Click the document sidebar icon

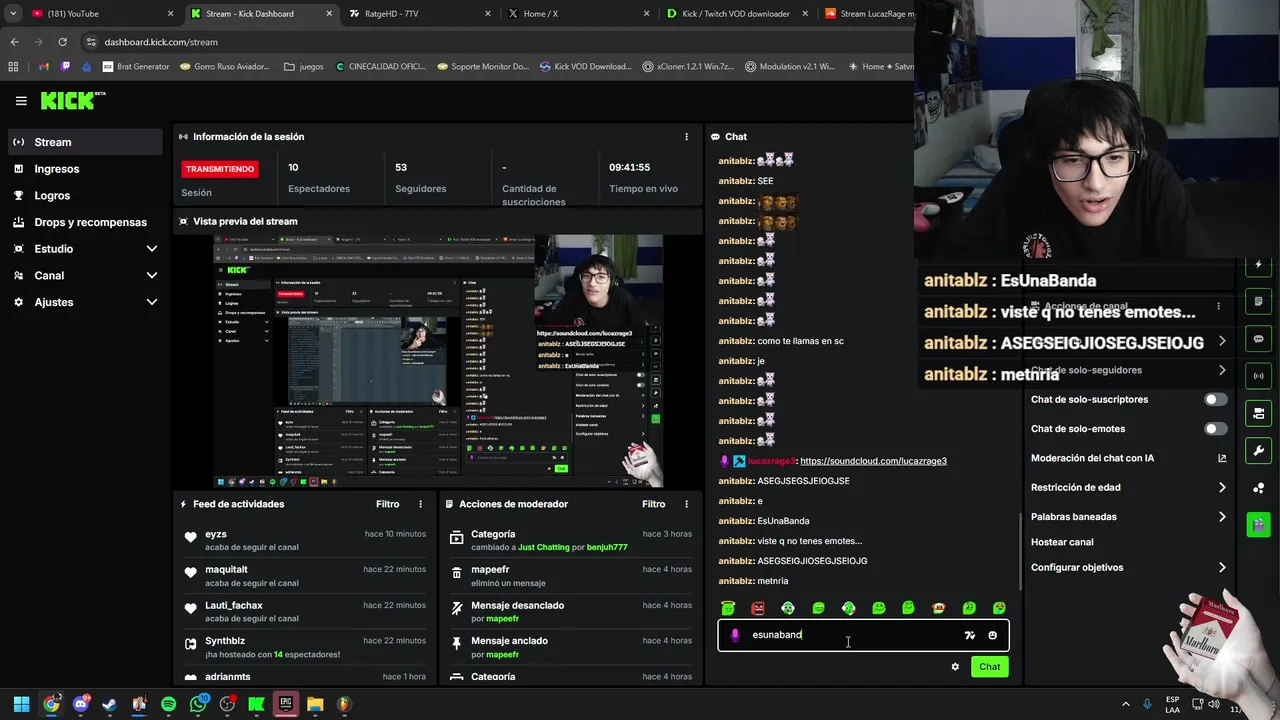[1258, 302]
